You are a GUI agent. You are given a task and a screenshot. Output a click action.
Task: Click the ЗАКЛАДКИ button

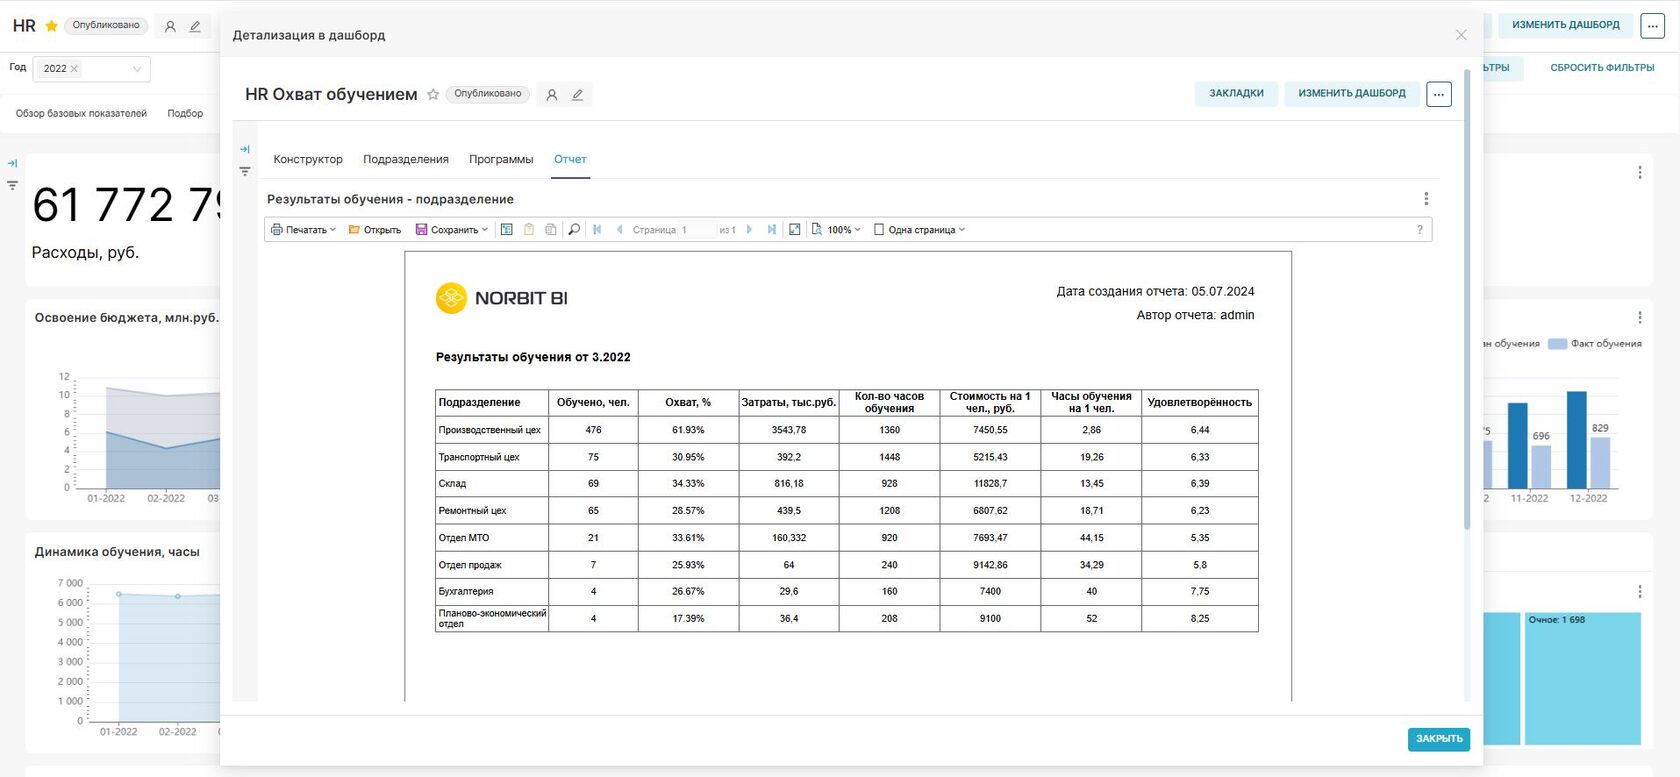[x=1236, y=94]
